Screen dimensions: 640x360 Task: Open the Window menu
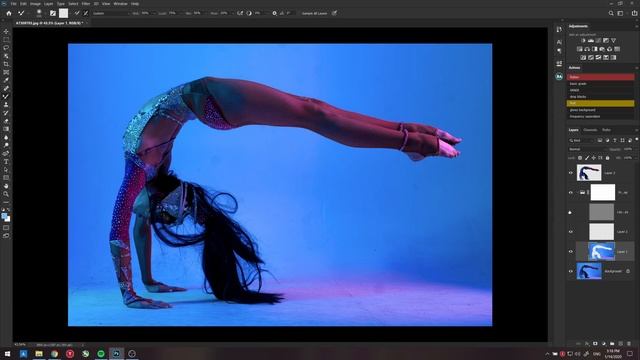(x=120, y=4)
